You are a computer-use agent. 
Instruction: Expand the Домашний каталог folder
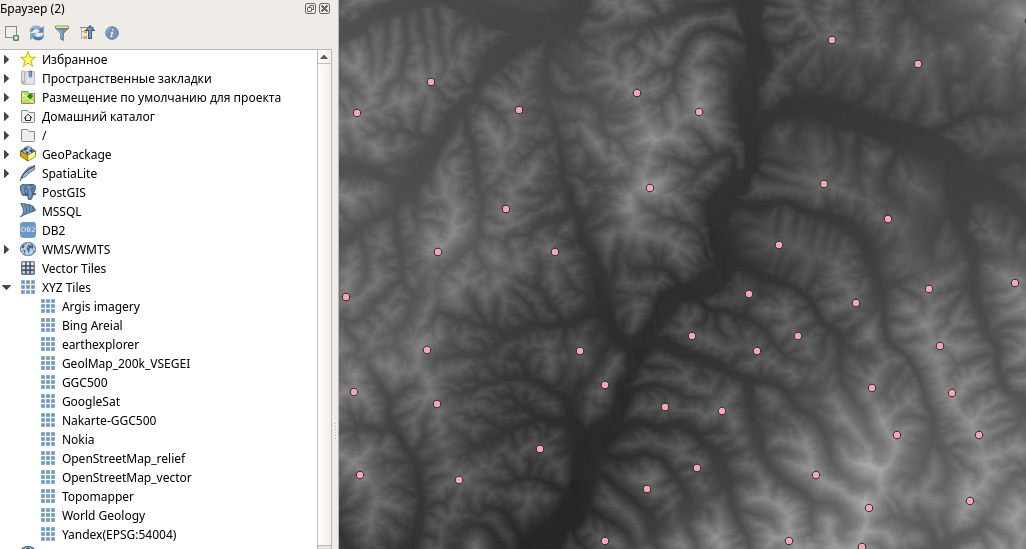[x=7, y=117]
